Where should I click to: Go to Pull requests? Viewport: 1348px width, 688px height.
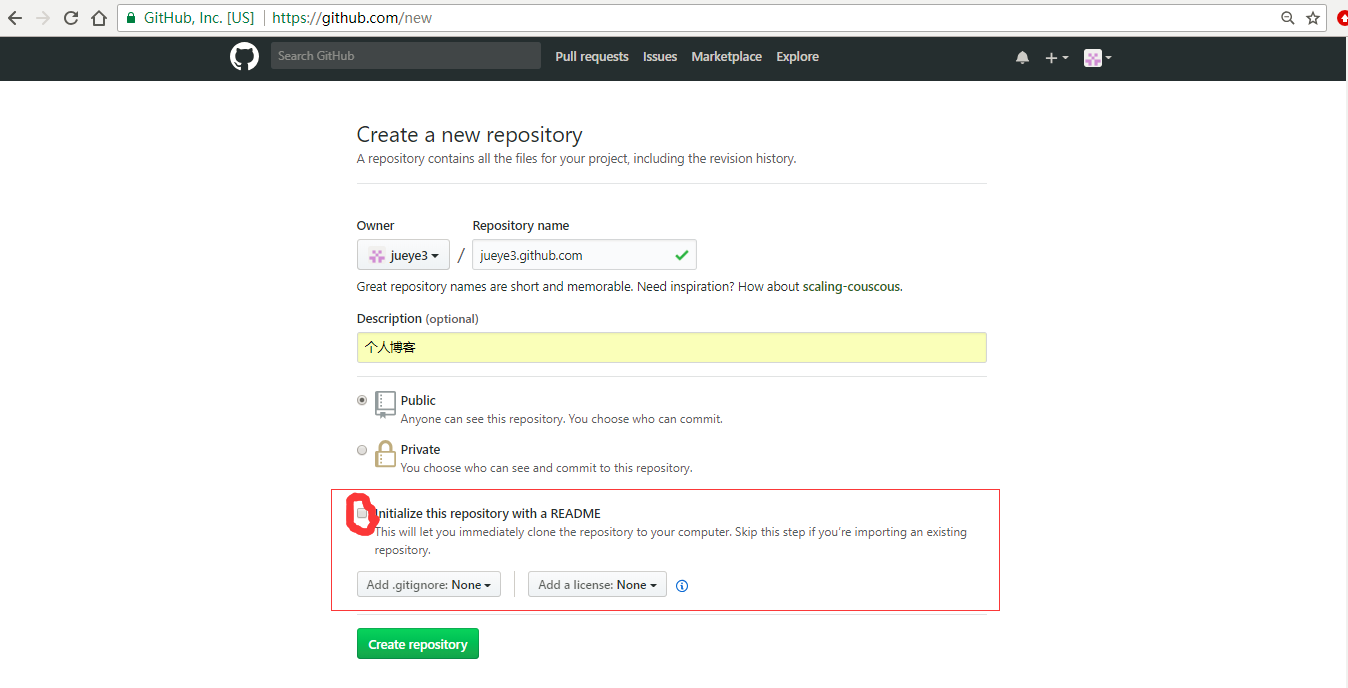[x=592, y=57]
